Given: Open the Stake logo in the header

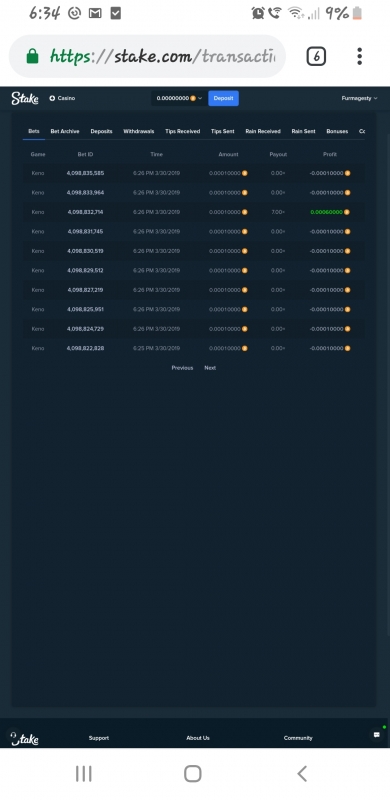Looking at the screenshot, I should (25, 98).
